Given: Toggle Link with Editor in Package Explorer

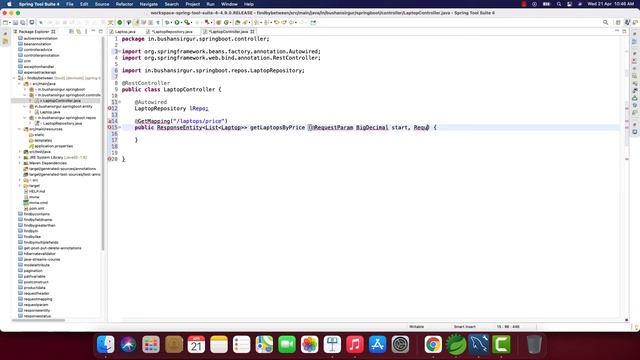Looking at the screenshot, I should tap(78, 31).
